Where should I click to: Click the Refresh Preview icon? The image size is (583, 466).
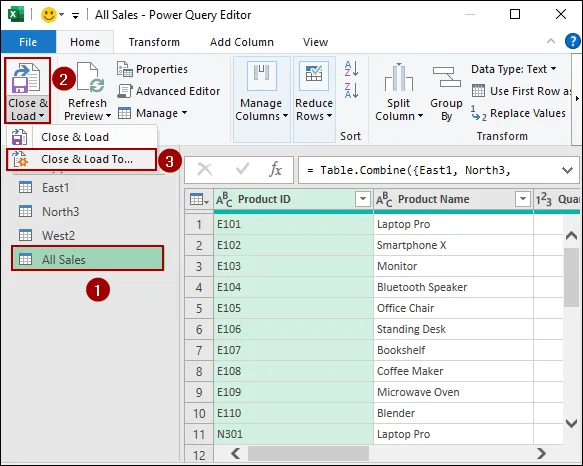(x=90, y=77)
